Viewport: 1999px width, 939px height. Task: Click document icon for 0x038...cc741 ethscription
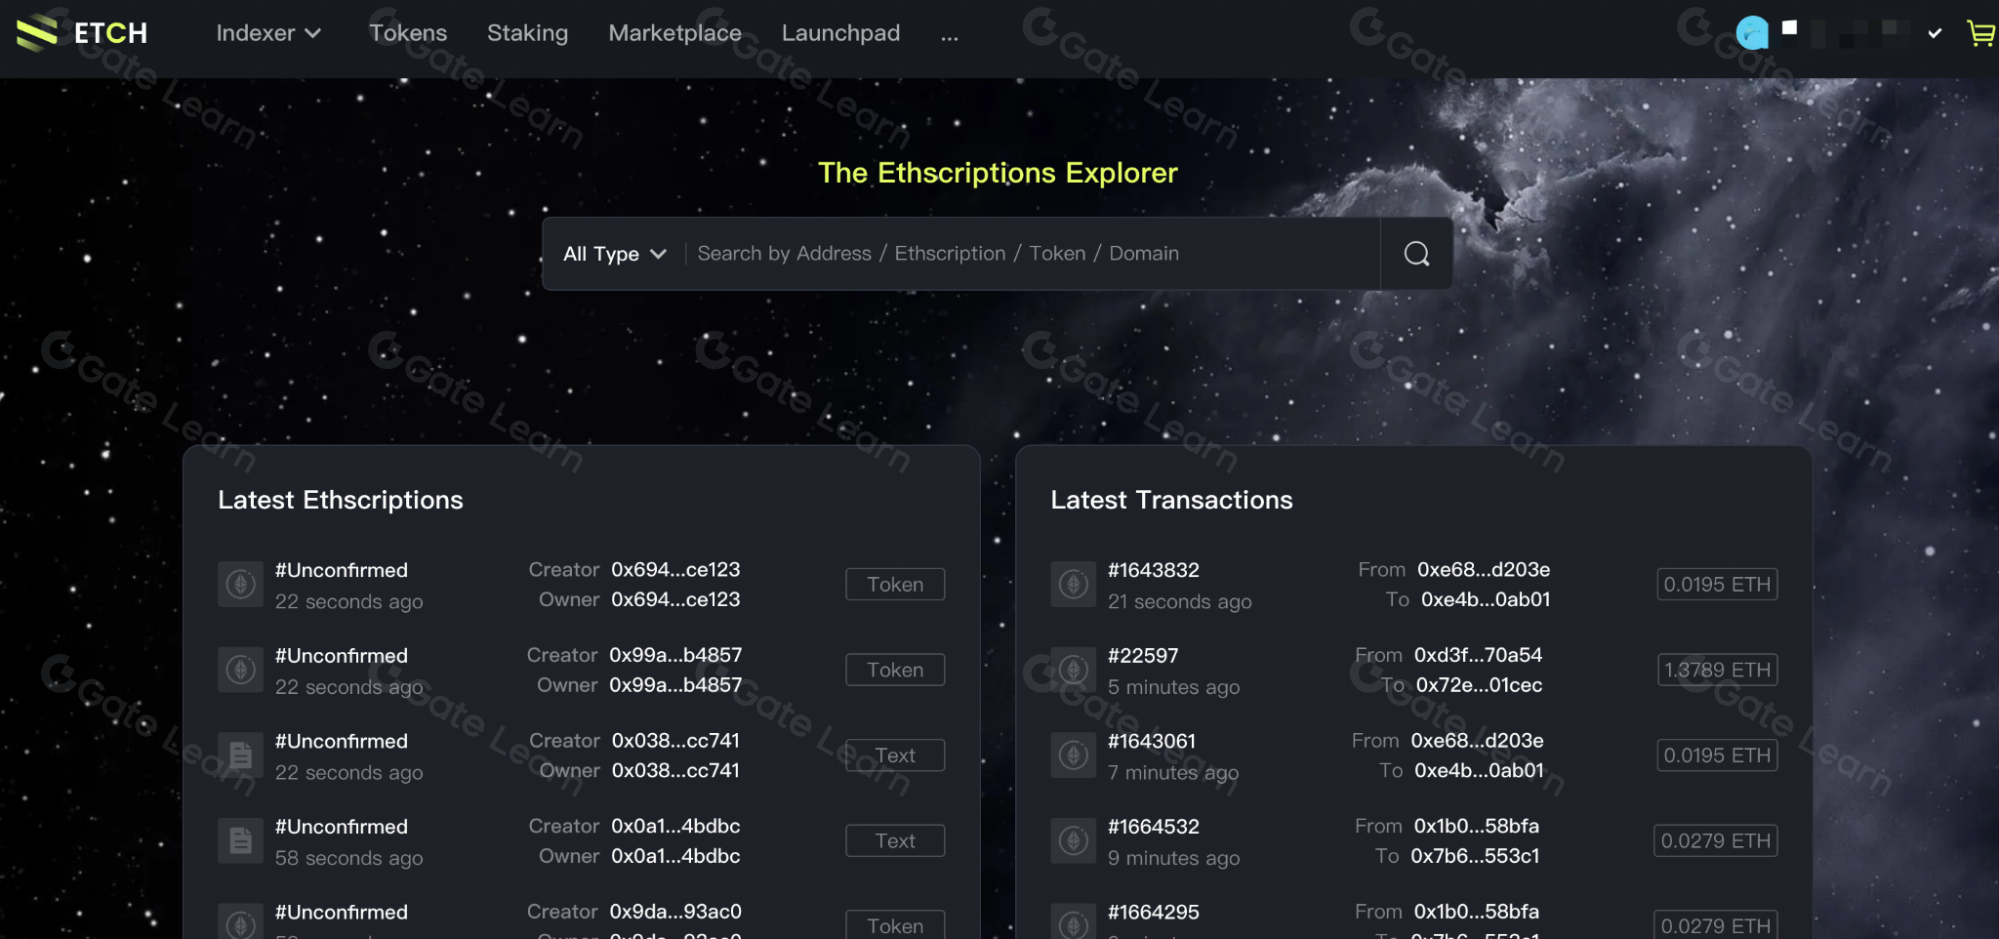pos(240,755)
